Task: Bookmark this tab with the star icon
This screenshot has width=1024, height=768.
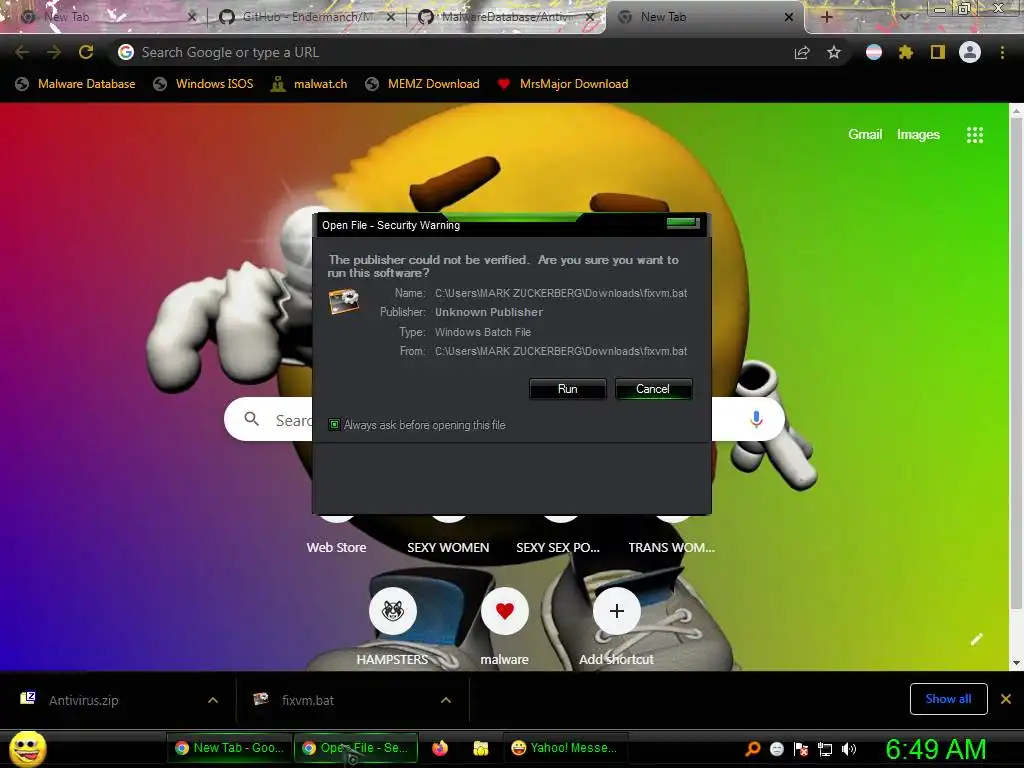Action: (x=834, y=53)
